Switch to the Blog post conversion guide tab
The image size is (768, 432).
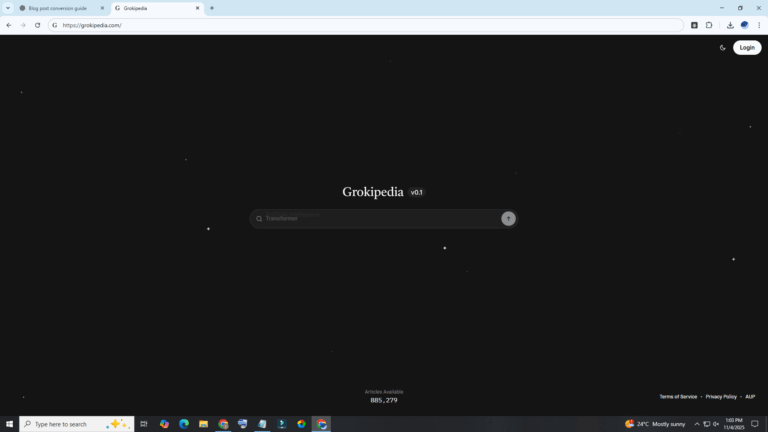(x=58, y=8)
